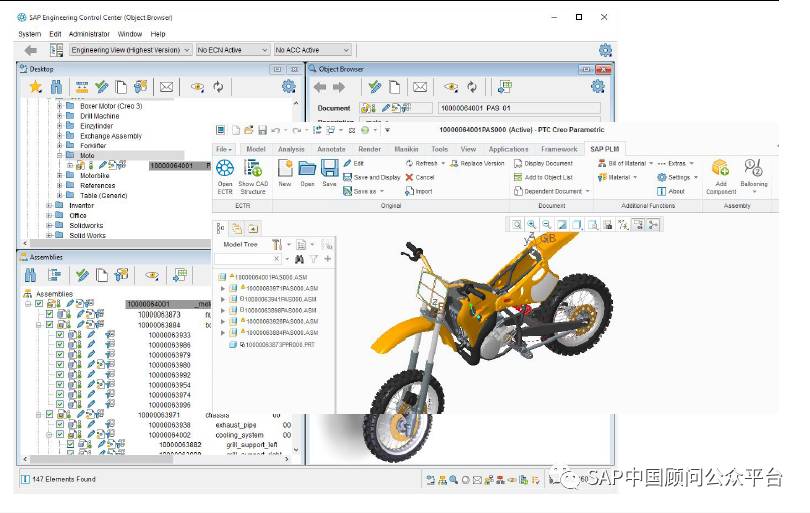Viewport: 810px width, 513px height.
Task: Click the Zoom Out icon in Creo view toolbar
Action: [547, 224]
